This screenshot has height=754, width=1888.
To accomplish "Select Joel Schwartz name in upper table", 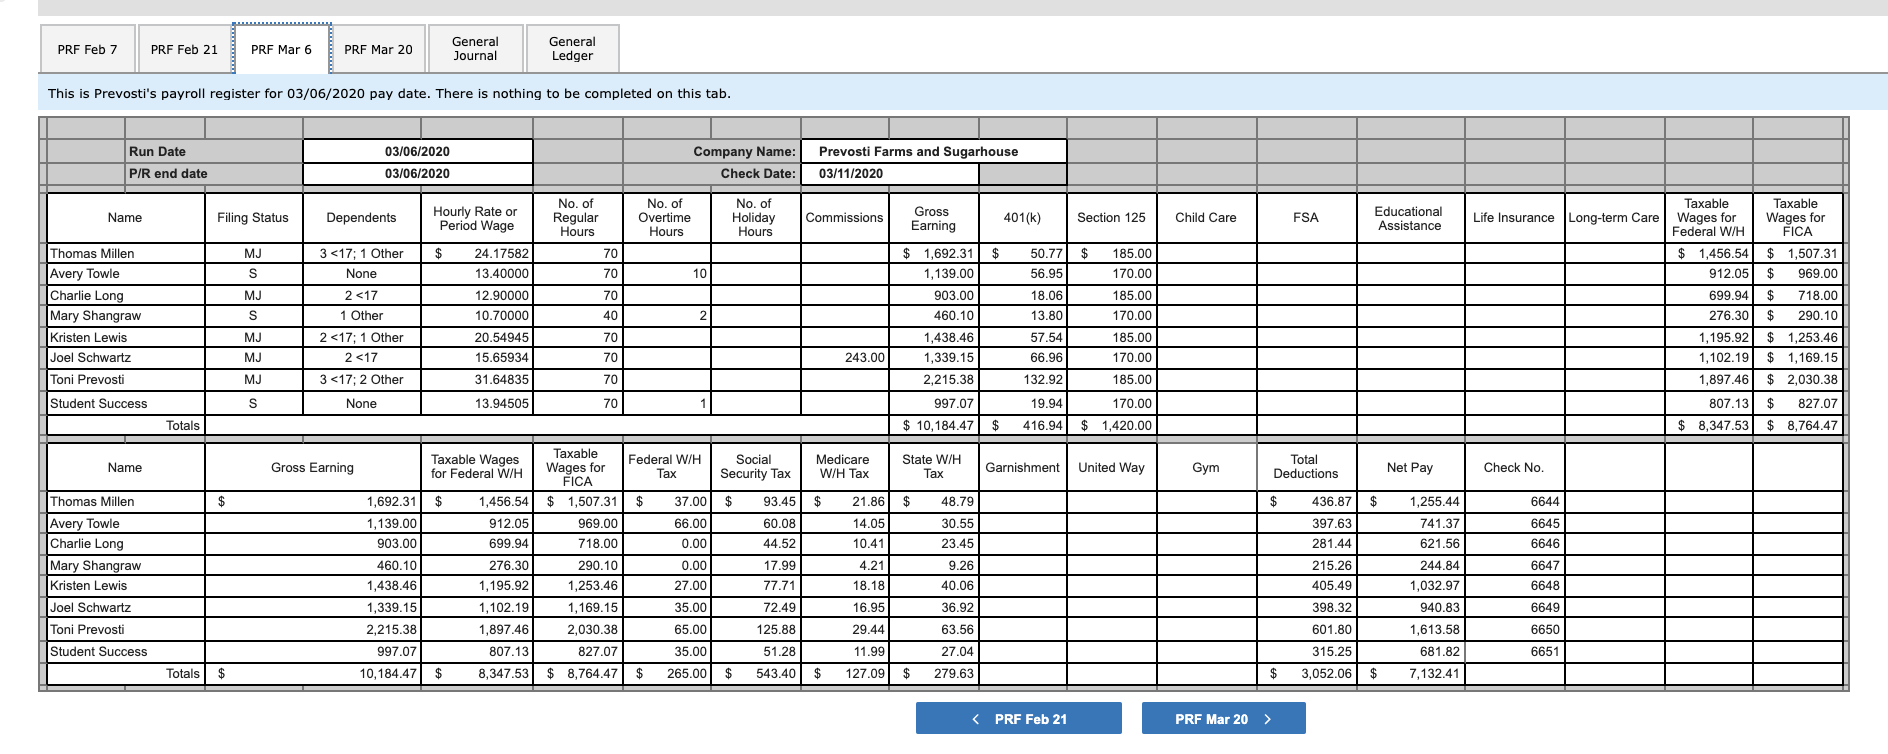I will click(x=125, y=357).
